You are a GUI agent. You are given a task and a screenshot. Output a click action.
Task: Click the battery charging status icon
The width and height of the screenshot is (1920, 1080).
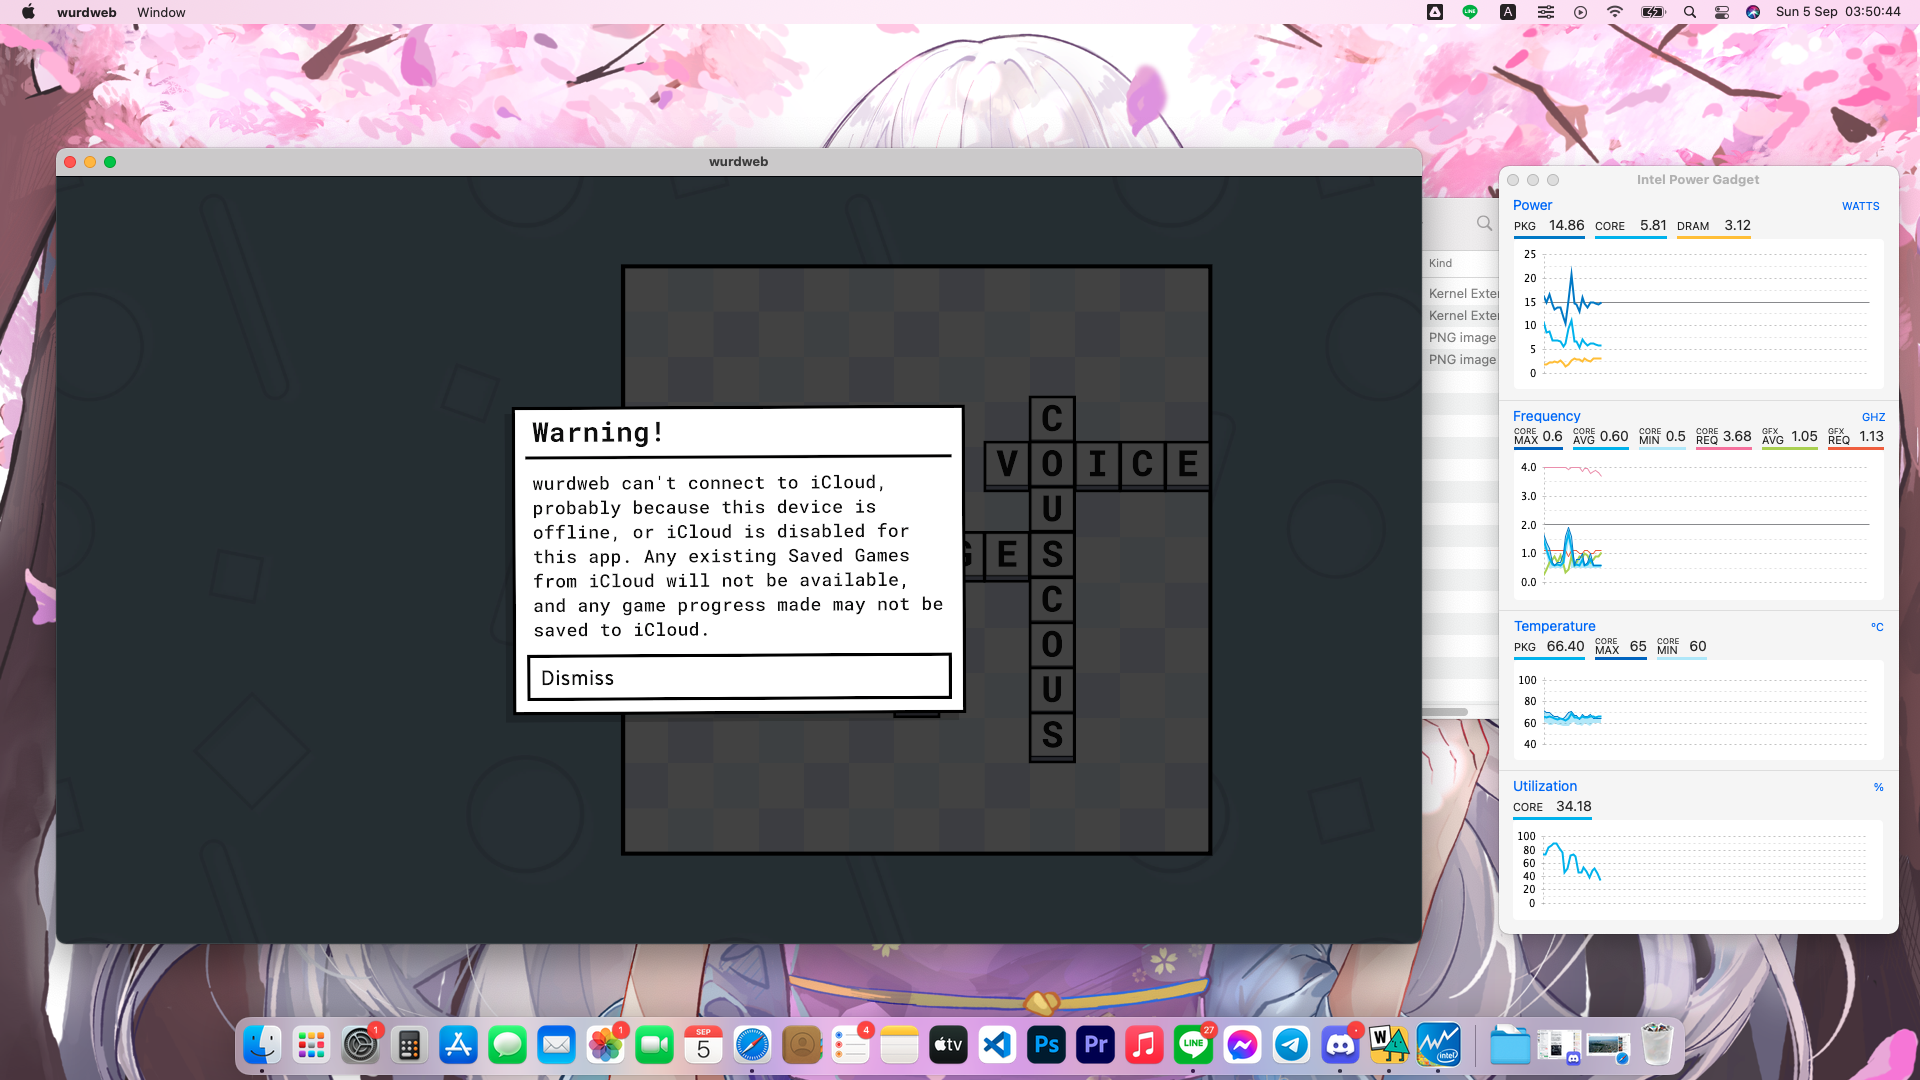click(1653, 12)
